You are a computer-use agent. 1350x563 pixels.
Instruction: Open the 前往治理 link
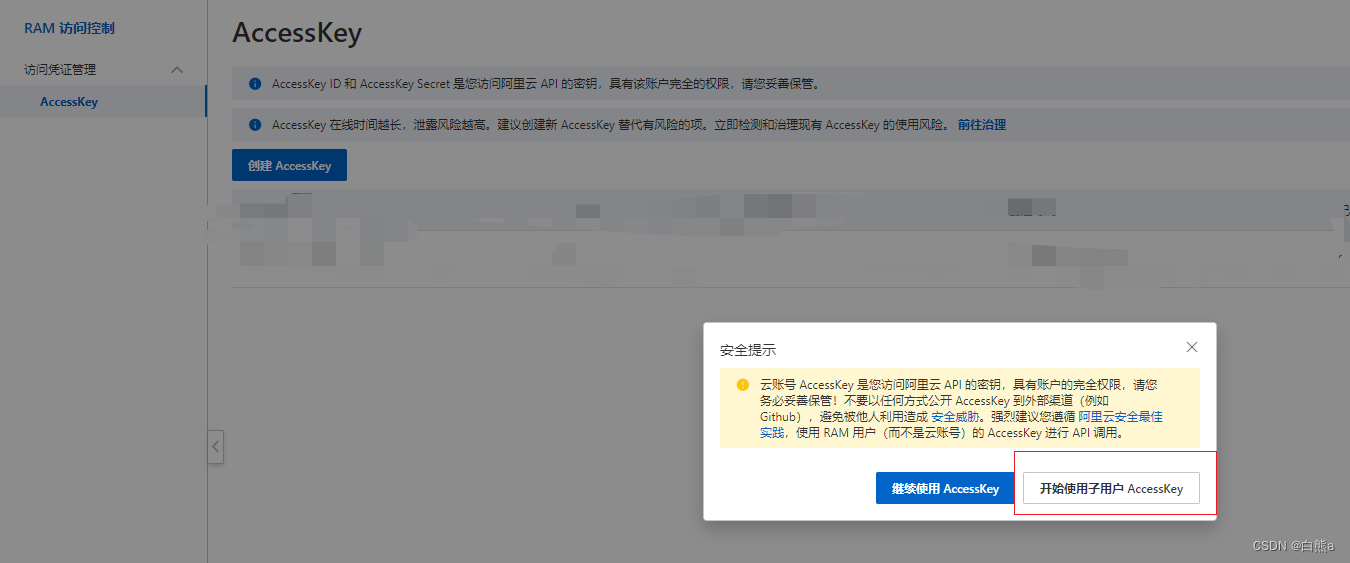[982, 125]
